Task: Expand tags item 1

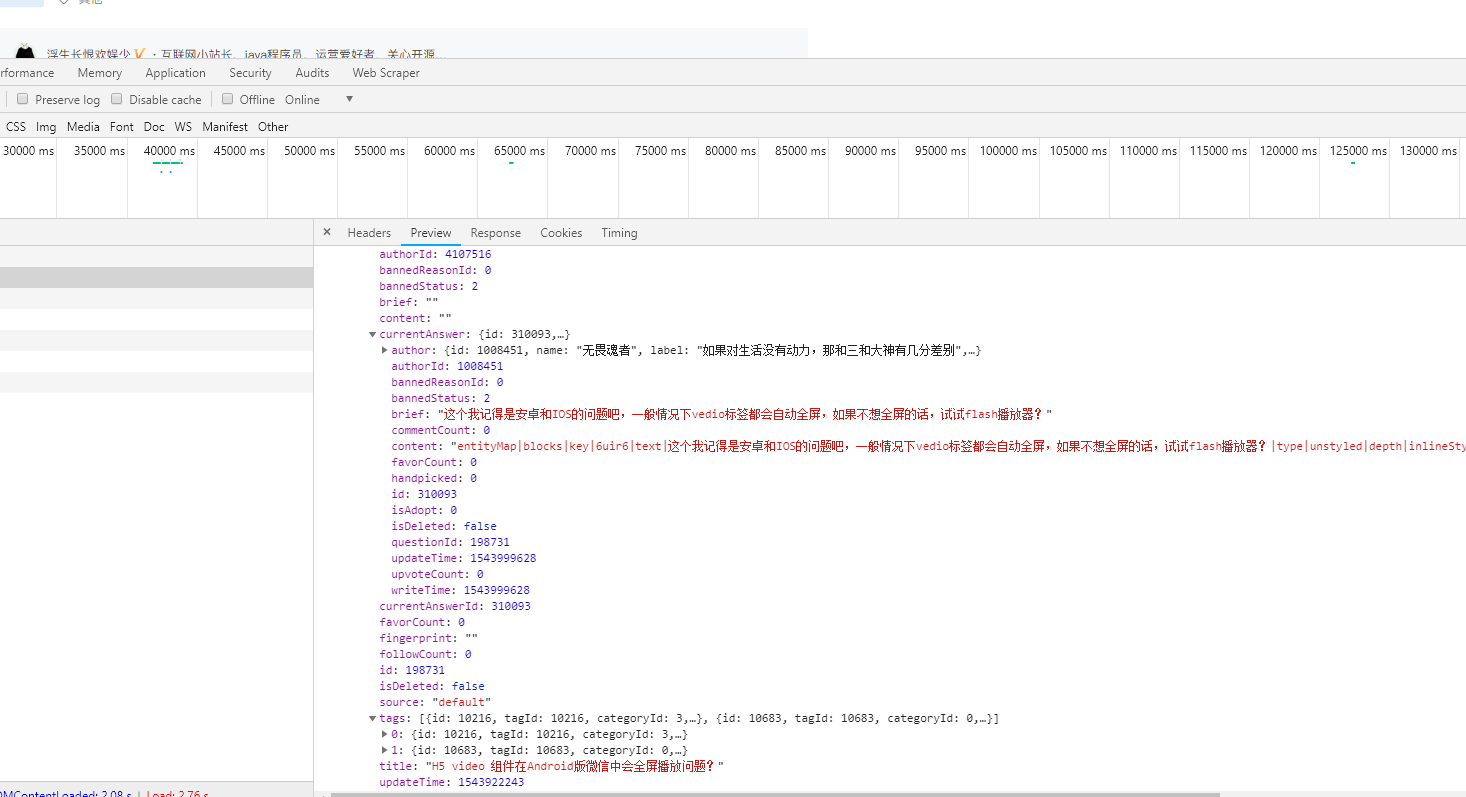Action: click(x=385, y=750)
